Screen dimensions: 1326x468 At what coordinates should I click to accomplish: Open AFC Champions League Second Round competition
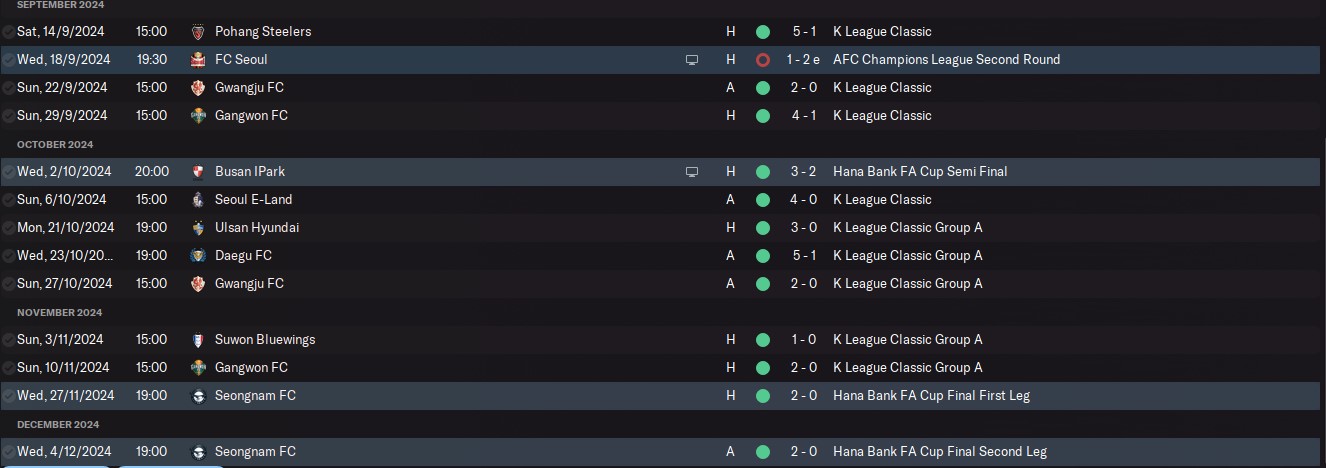click(946, 60)
